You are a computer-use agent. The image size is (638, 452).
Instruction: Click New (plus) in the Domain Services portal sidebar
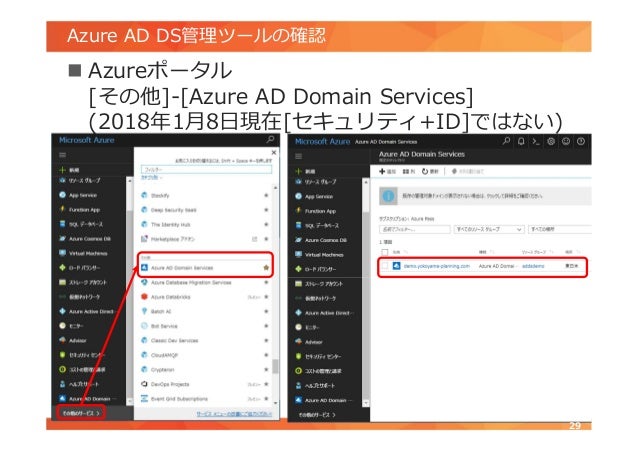click(305, 171)
